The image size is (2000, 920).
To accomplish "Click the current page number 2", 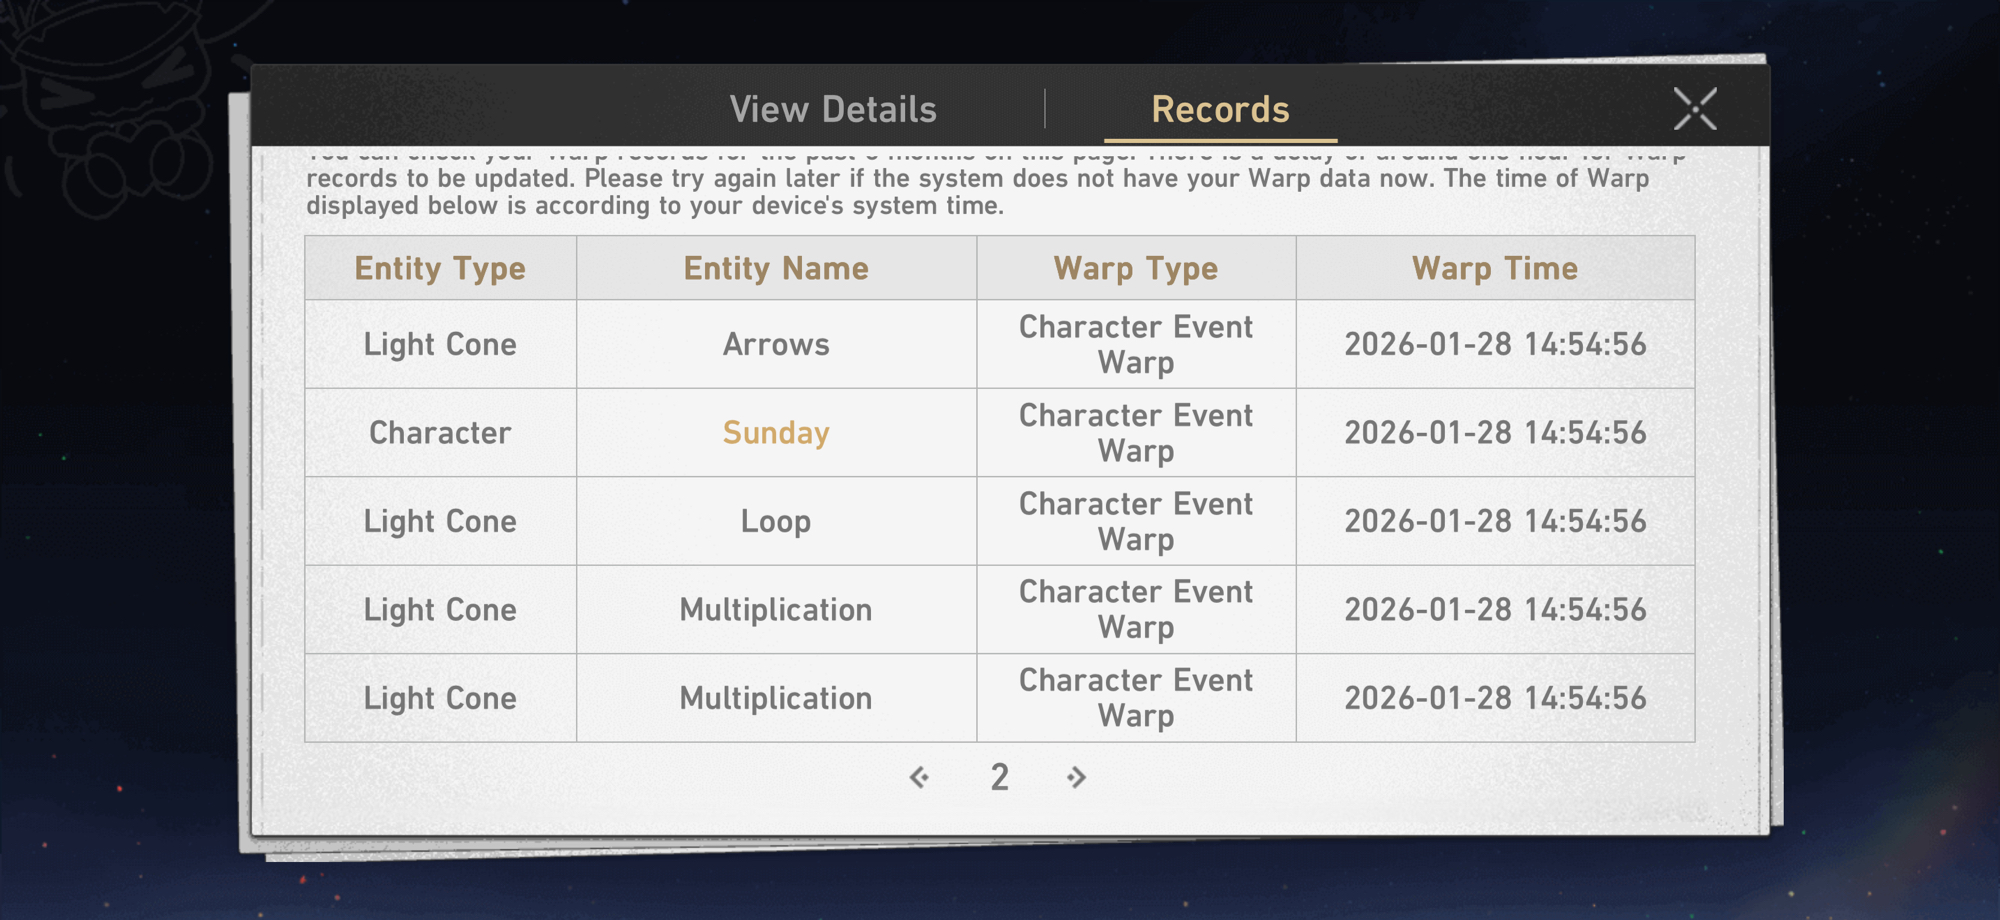I will pos(999,777).
